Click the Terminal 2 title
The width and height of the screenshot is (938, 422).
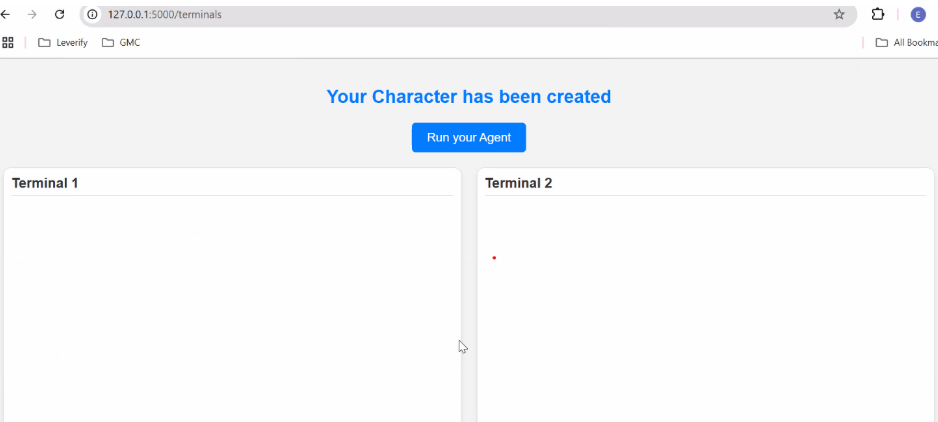click(x=518, y=183)
